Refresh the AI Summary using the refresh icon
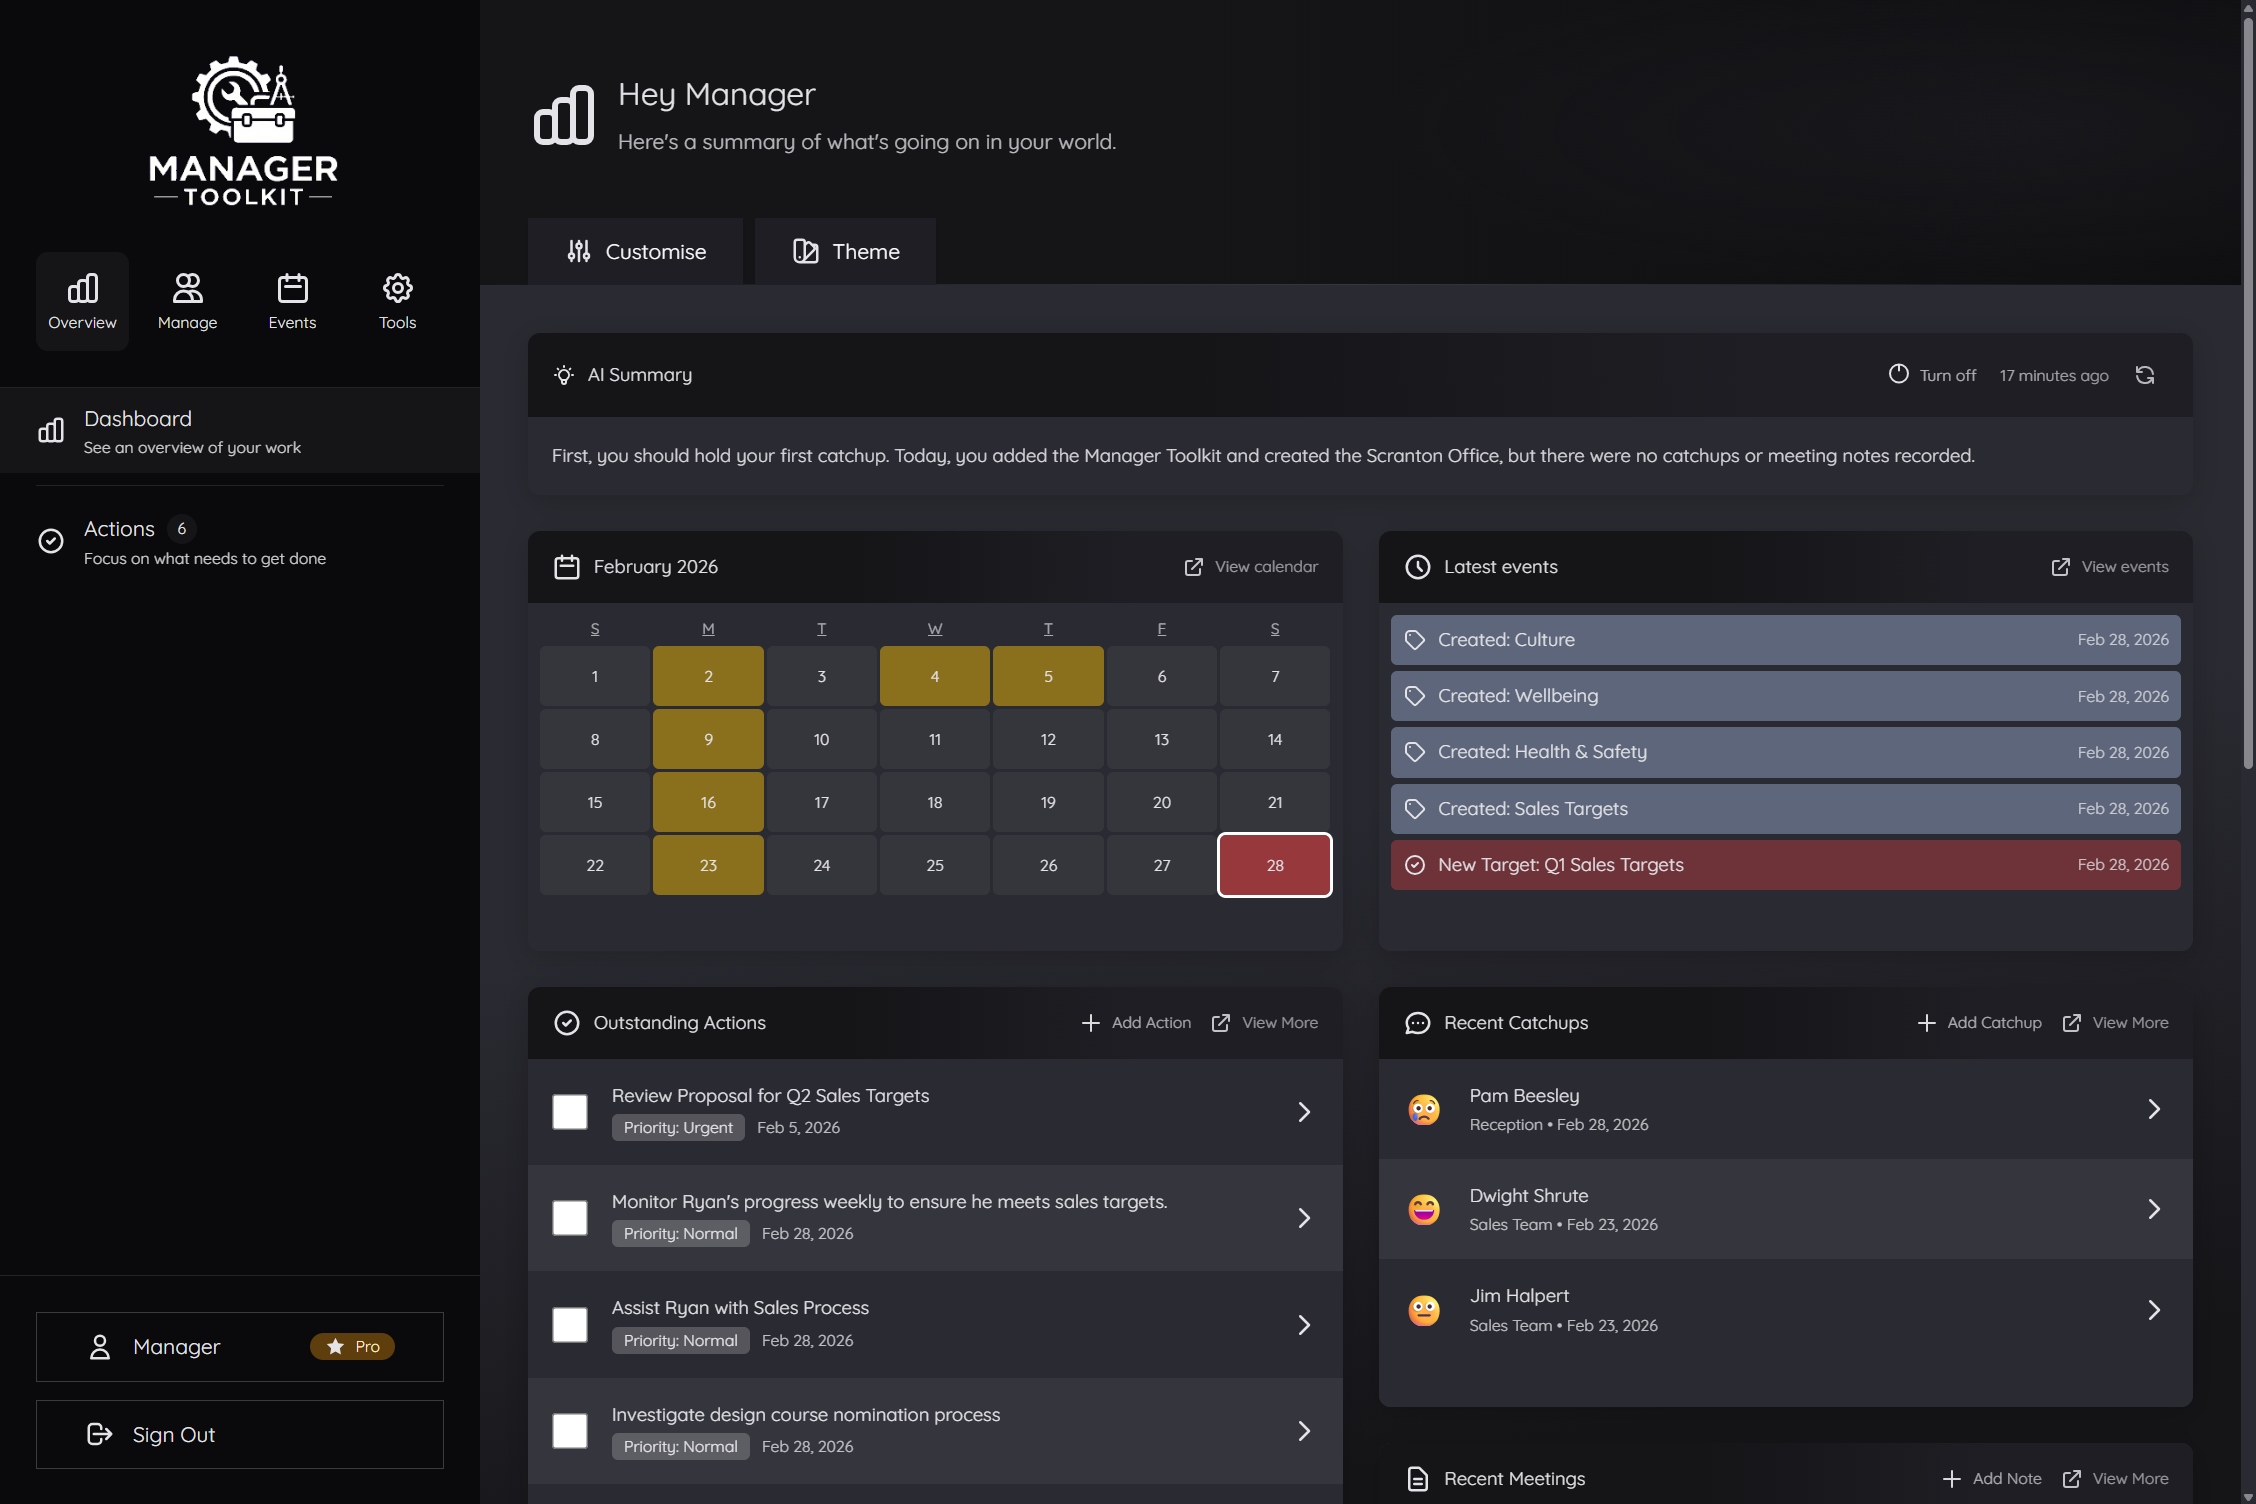Viewport: 2256px width, 1504px height. [2146, 374]
